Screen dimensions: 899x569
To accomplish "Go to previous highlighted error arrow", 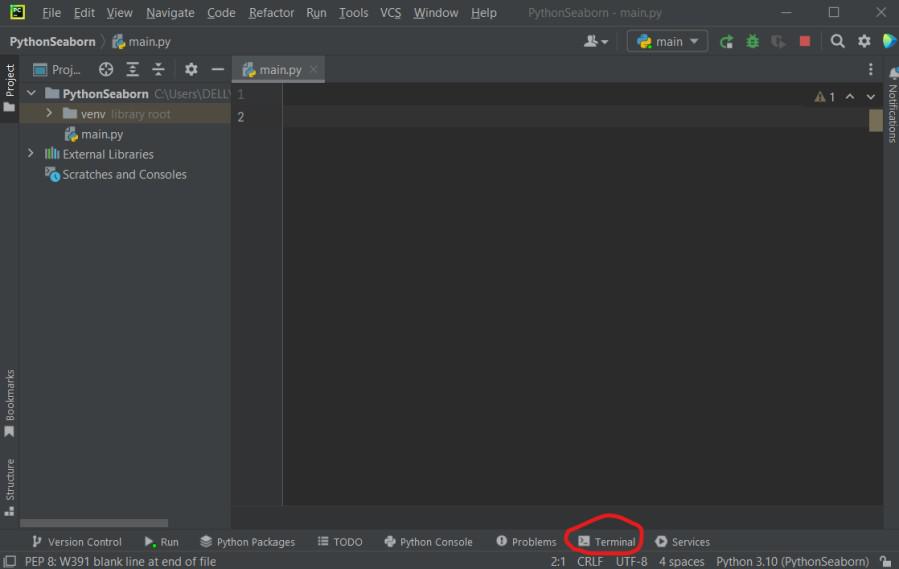I will click(850, 97).
